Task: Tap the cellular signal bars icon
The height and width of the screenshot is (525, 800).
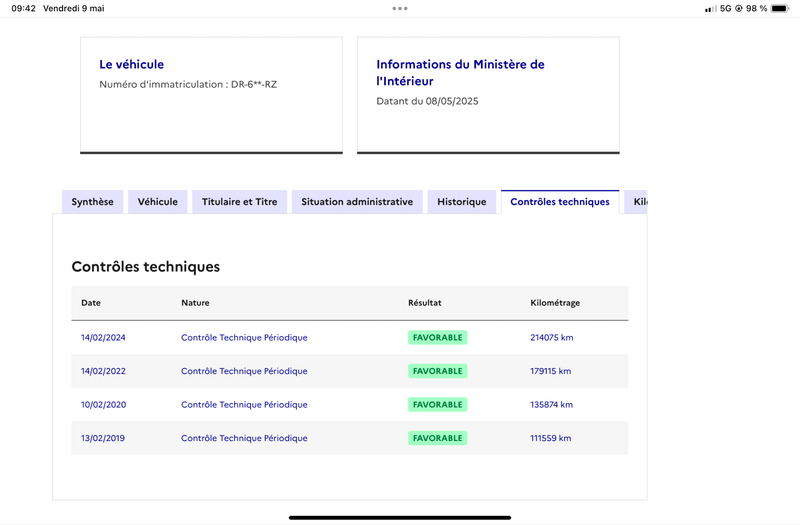Action: [x=710, y=8]
